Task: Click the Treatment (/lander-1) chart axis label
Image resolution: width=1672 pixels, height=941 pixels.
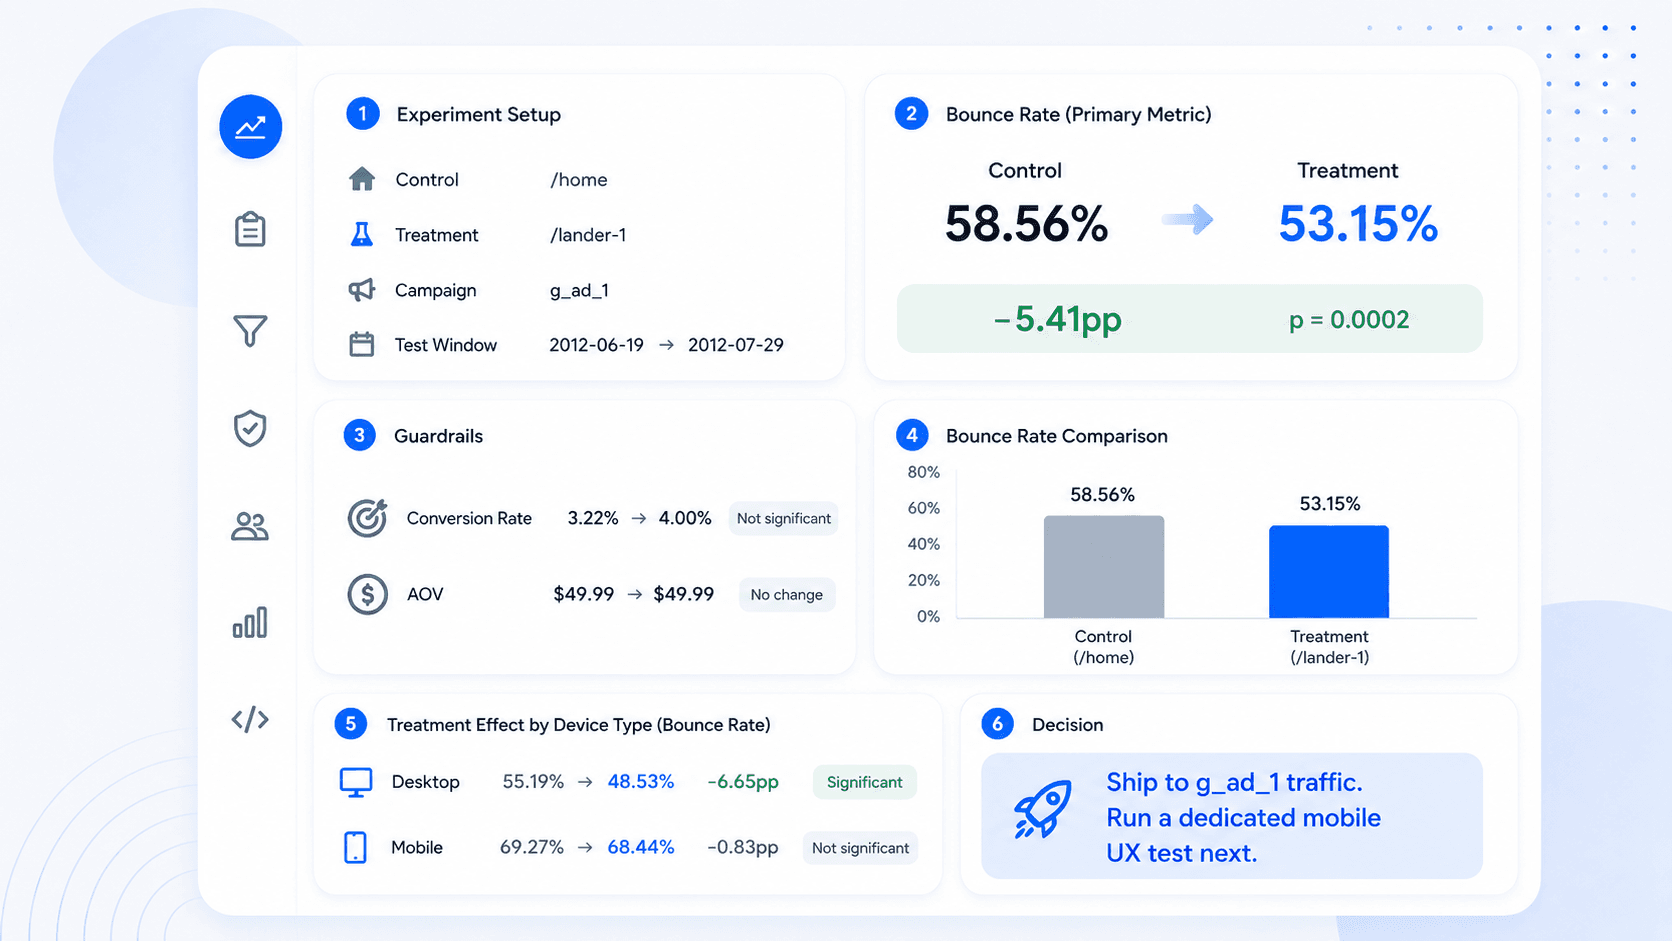Action: tap(1329, 647)
